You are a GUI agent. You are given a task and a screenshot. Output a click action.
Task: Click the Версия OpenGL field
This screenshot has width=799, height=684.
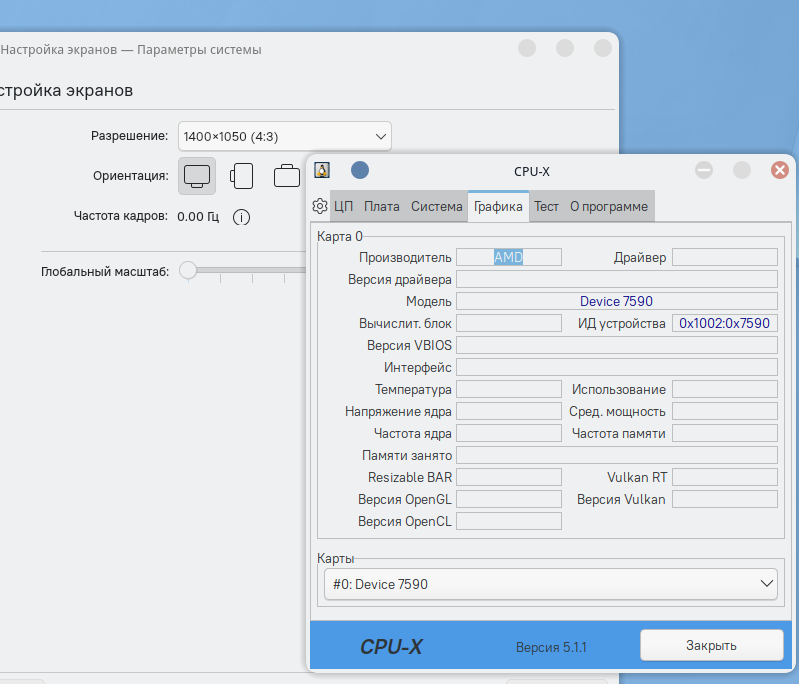[x=509, y=499]
